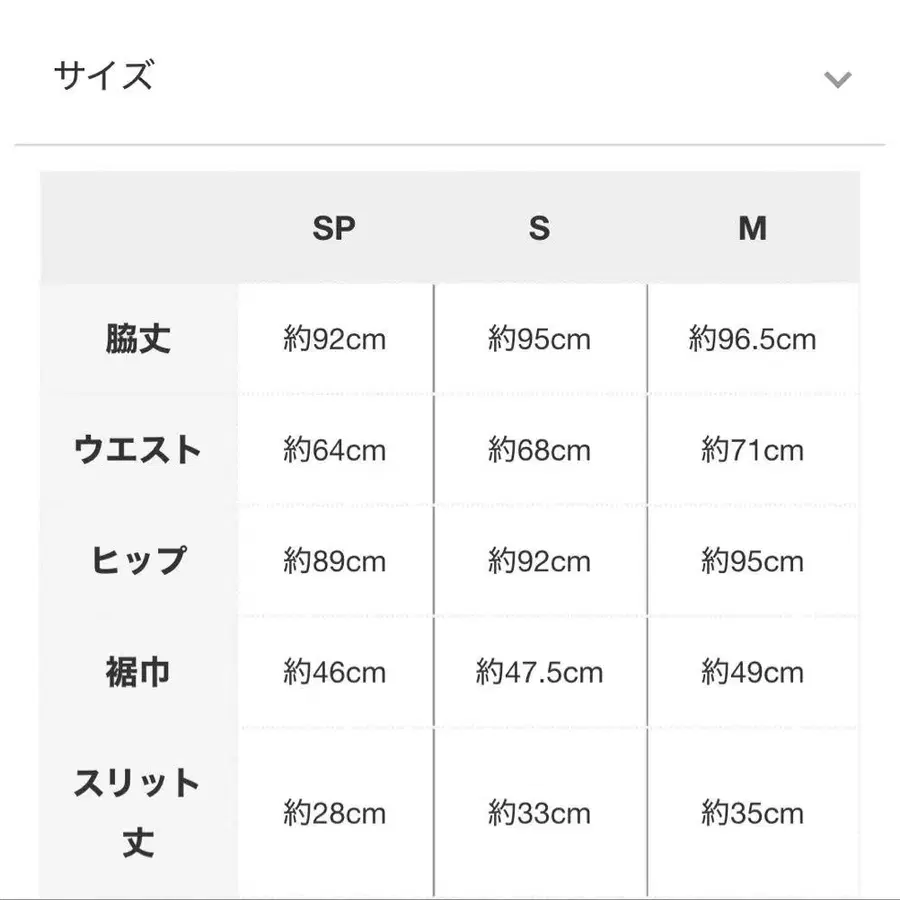Select the M column header
This screenshot has height=900, width=900.
point(753,229)
